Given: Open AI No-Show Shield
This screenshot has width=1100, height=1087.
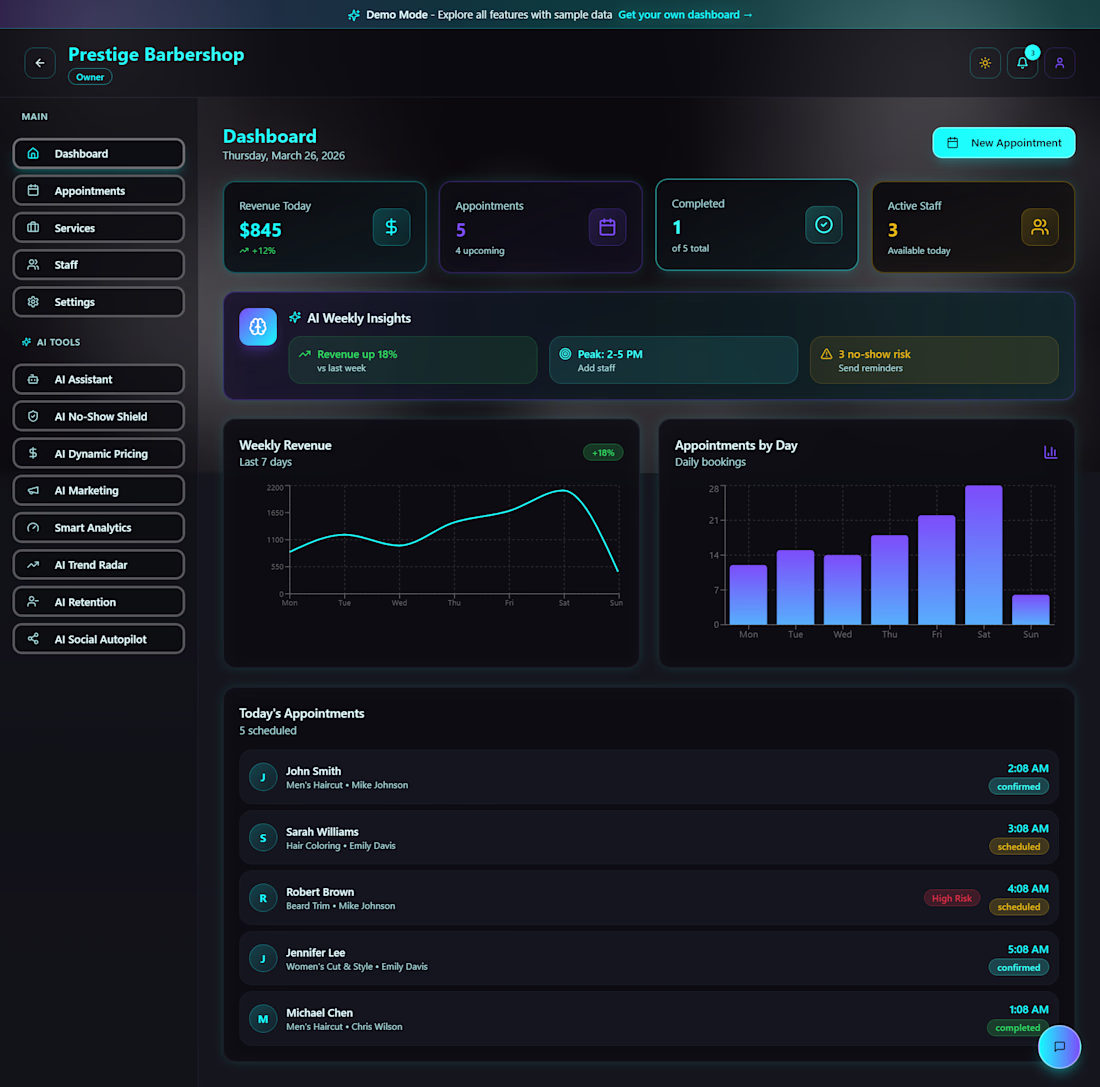Looking at the screenshot, I should click(x=98, y=416).
